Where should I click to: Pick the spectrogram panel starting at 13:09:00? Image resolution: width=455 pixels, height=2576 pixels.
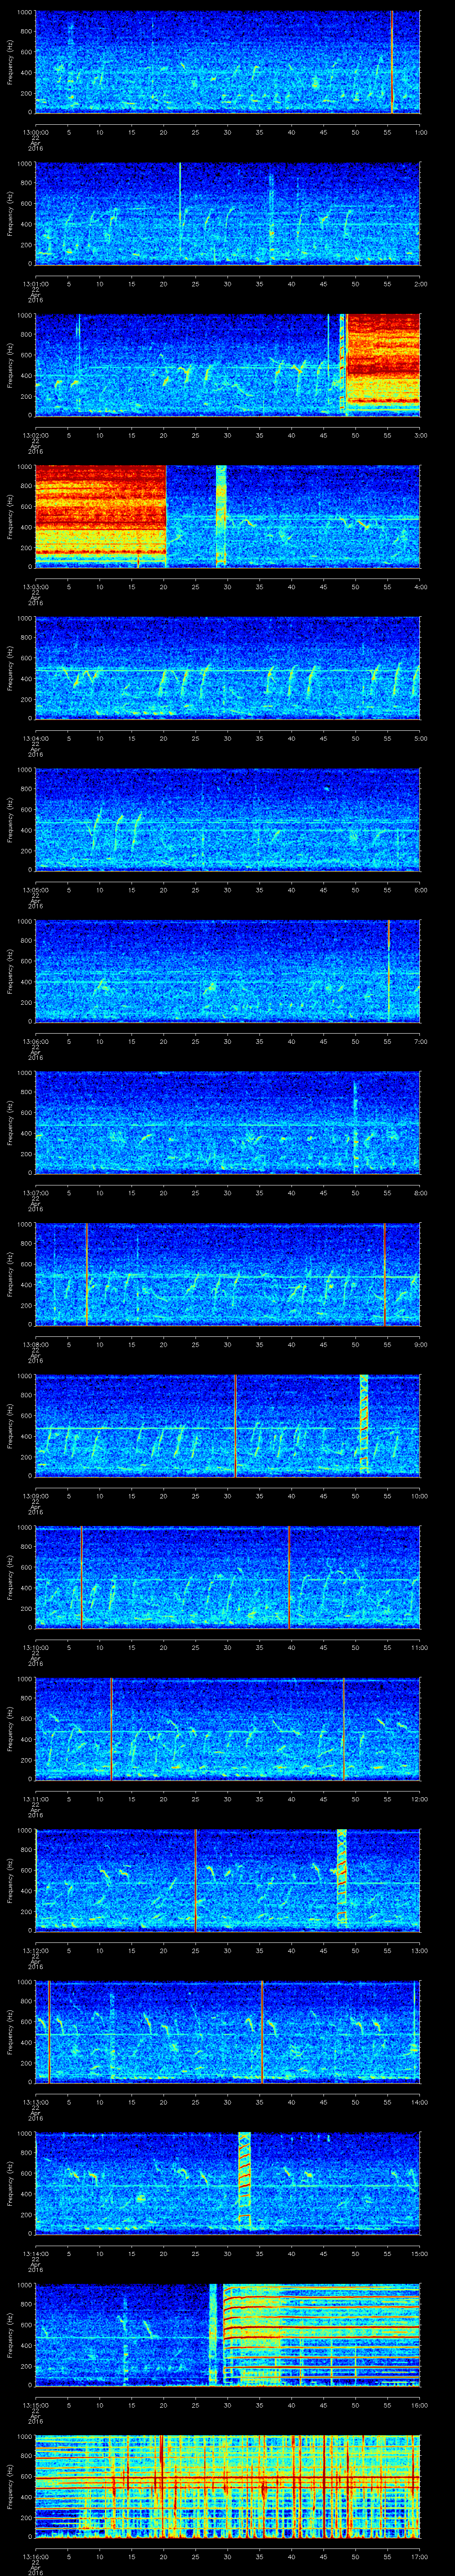tap(228, 1426)
